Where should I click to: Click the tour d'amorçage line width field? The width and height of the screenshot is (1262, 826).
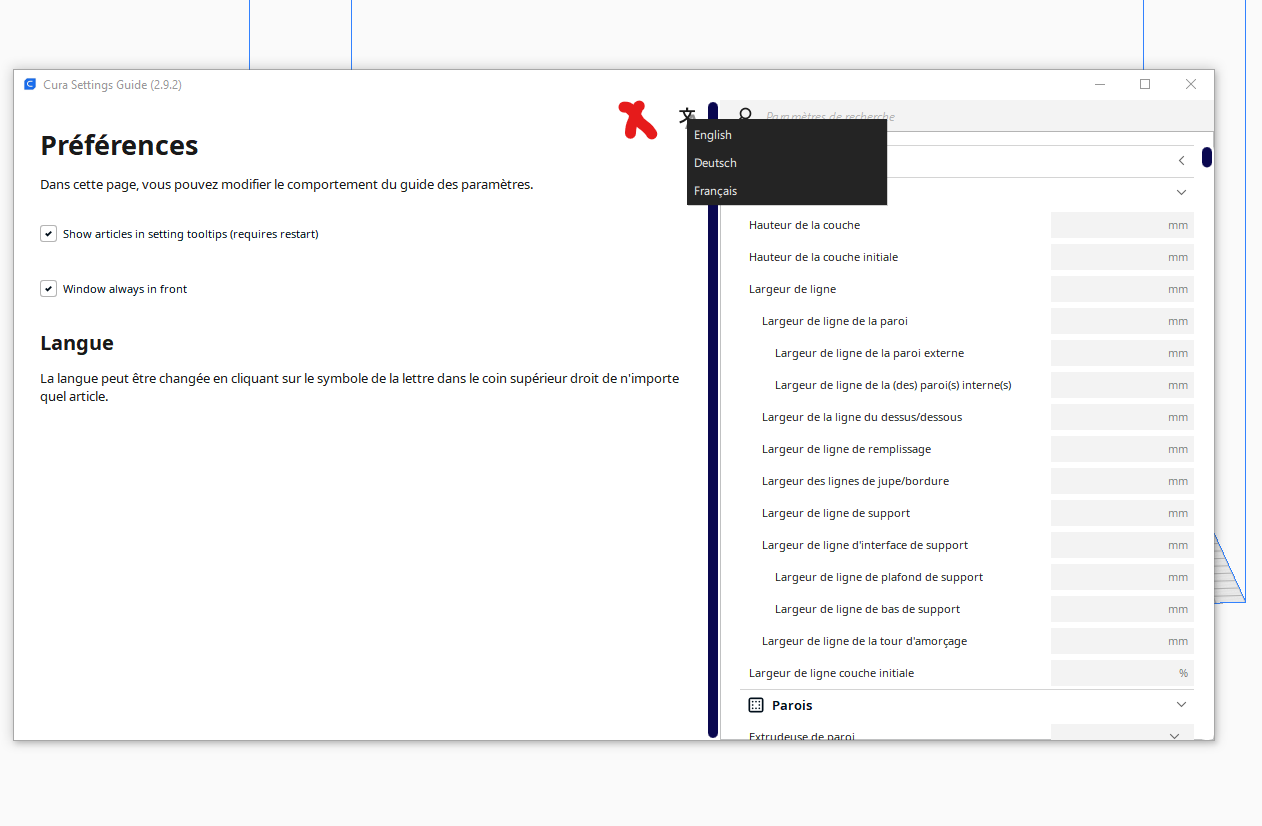(x=1122, y=641)
